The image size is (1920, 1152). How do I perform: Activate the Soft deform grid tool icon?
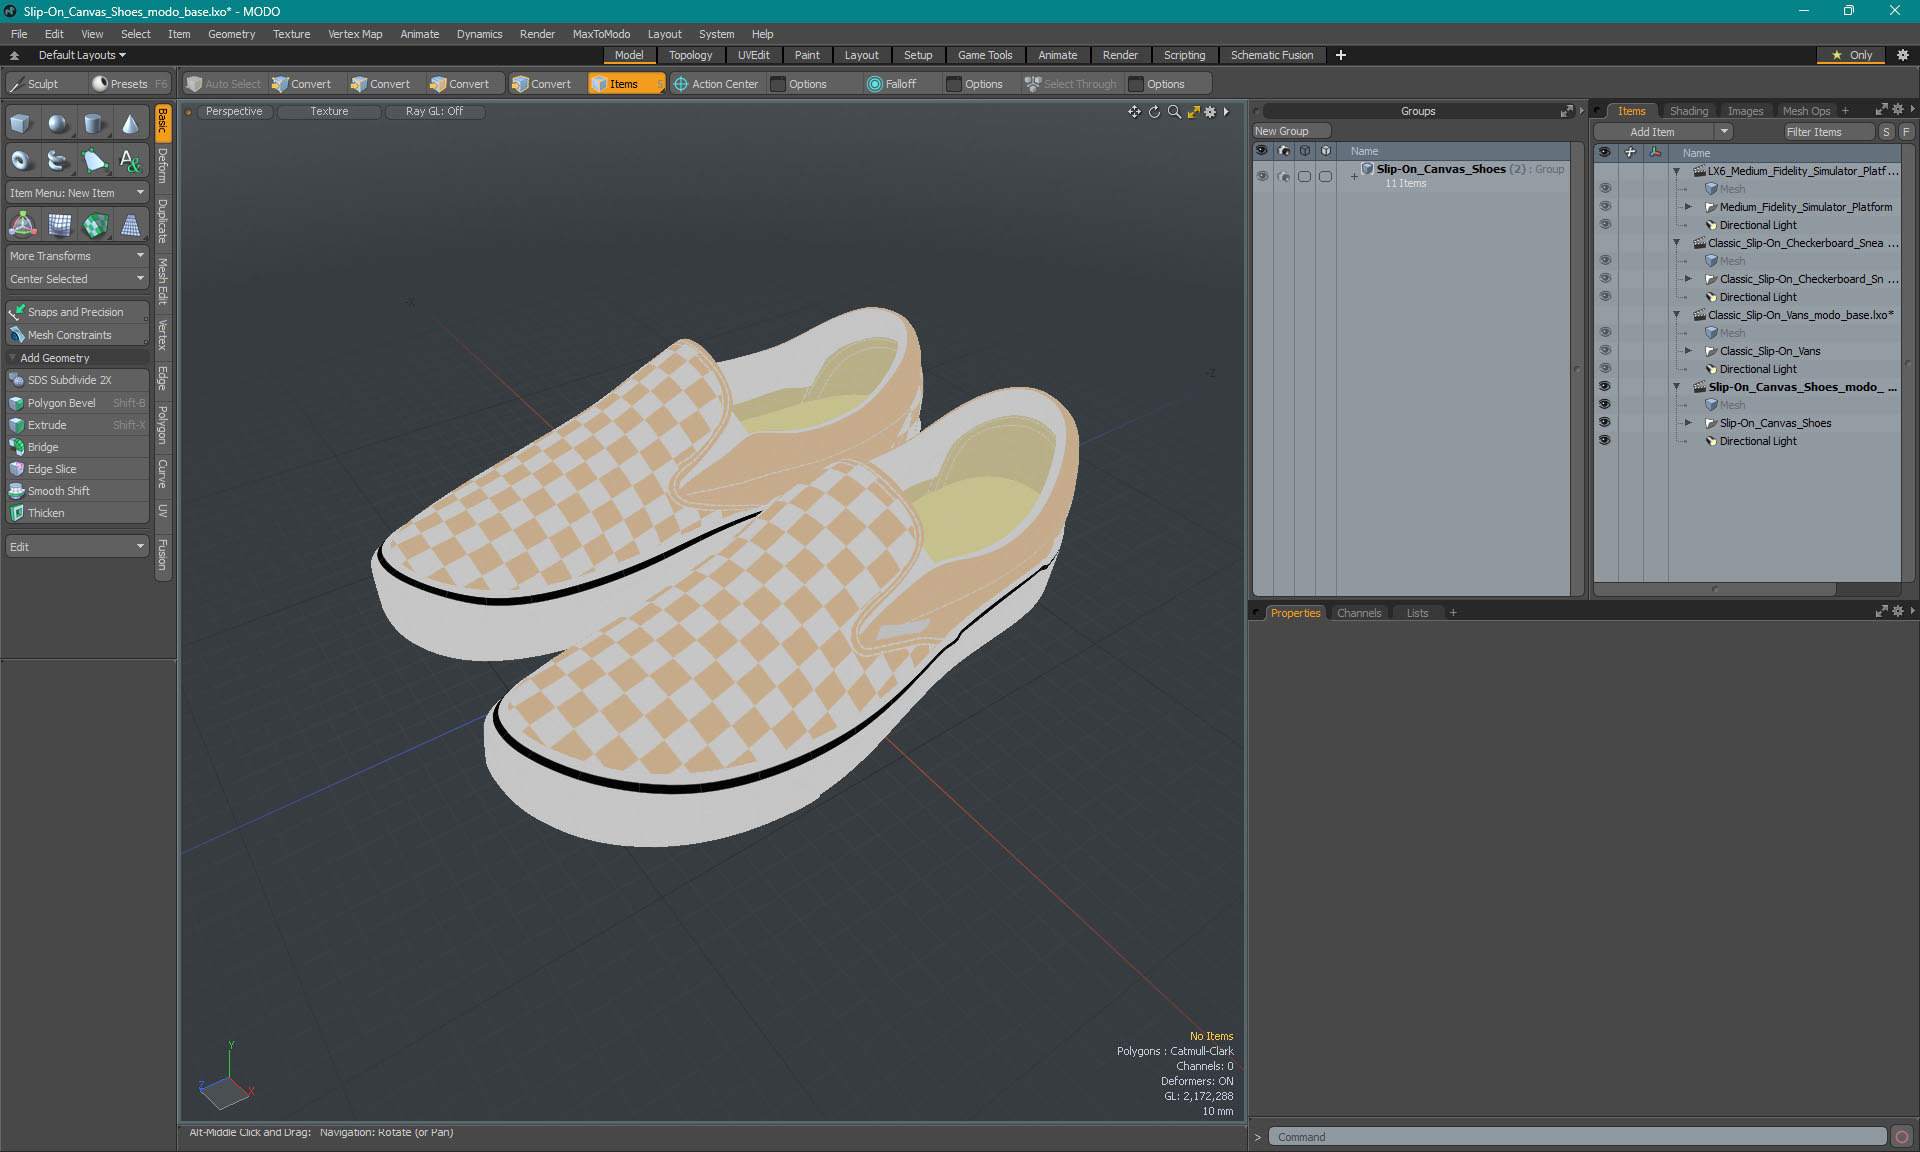(59, 225)
